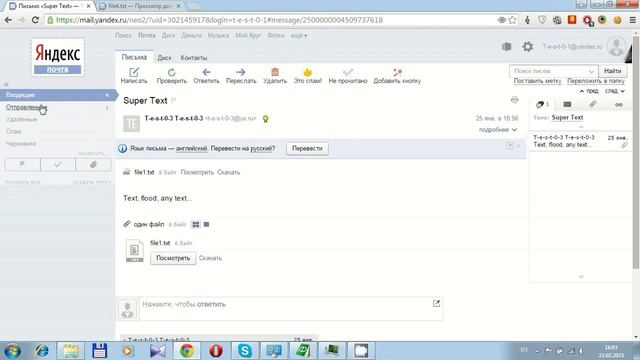Filter by flagged messages button in sidebar
This screenshot has width=640, height=360.
[x=22, y=164]
